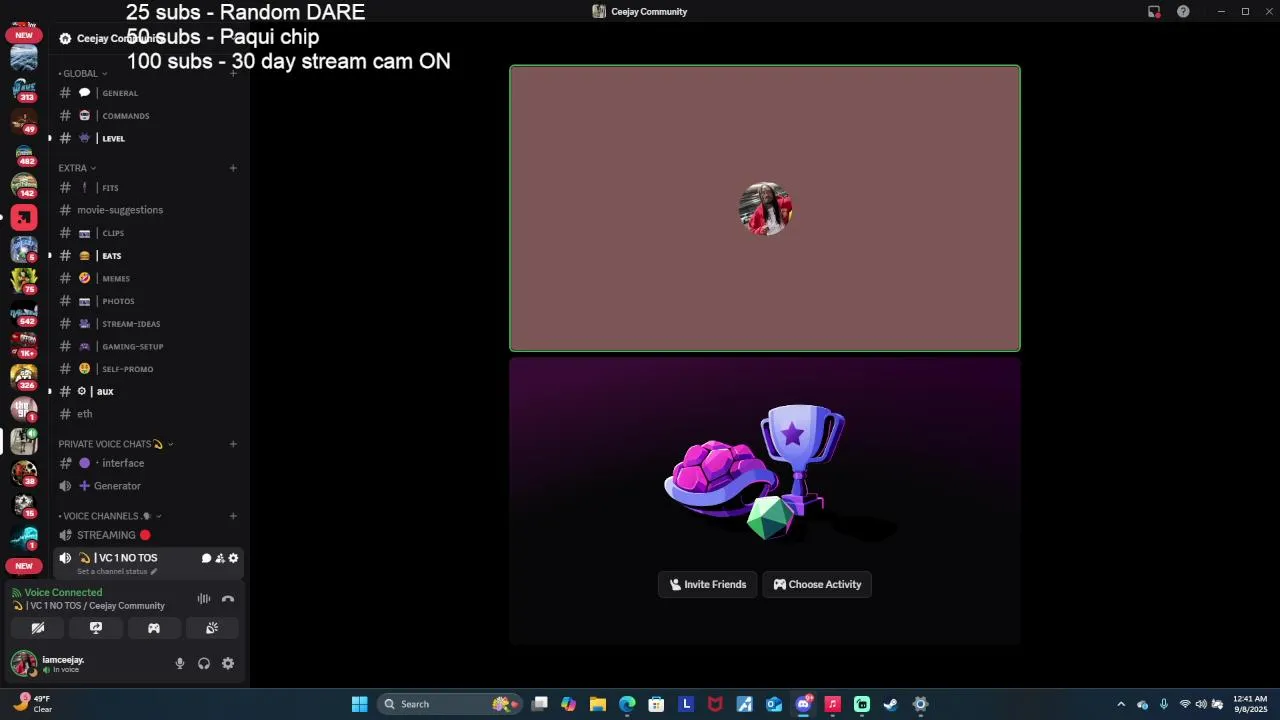This screenshot has height=720, width=1280.
Task: Show hidden system tray icons
Action: tap(1121, 704)
